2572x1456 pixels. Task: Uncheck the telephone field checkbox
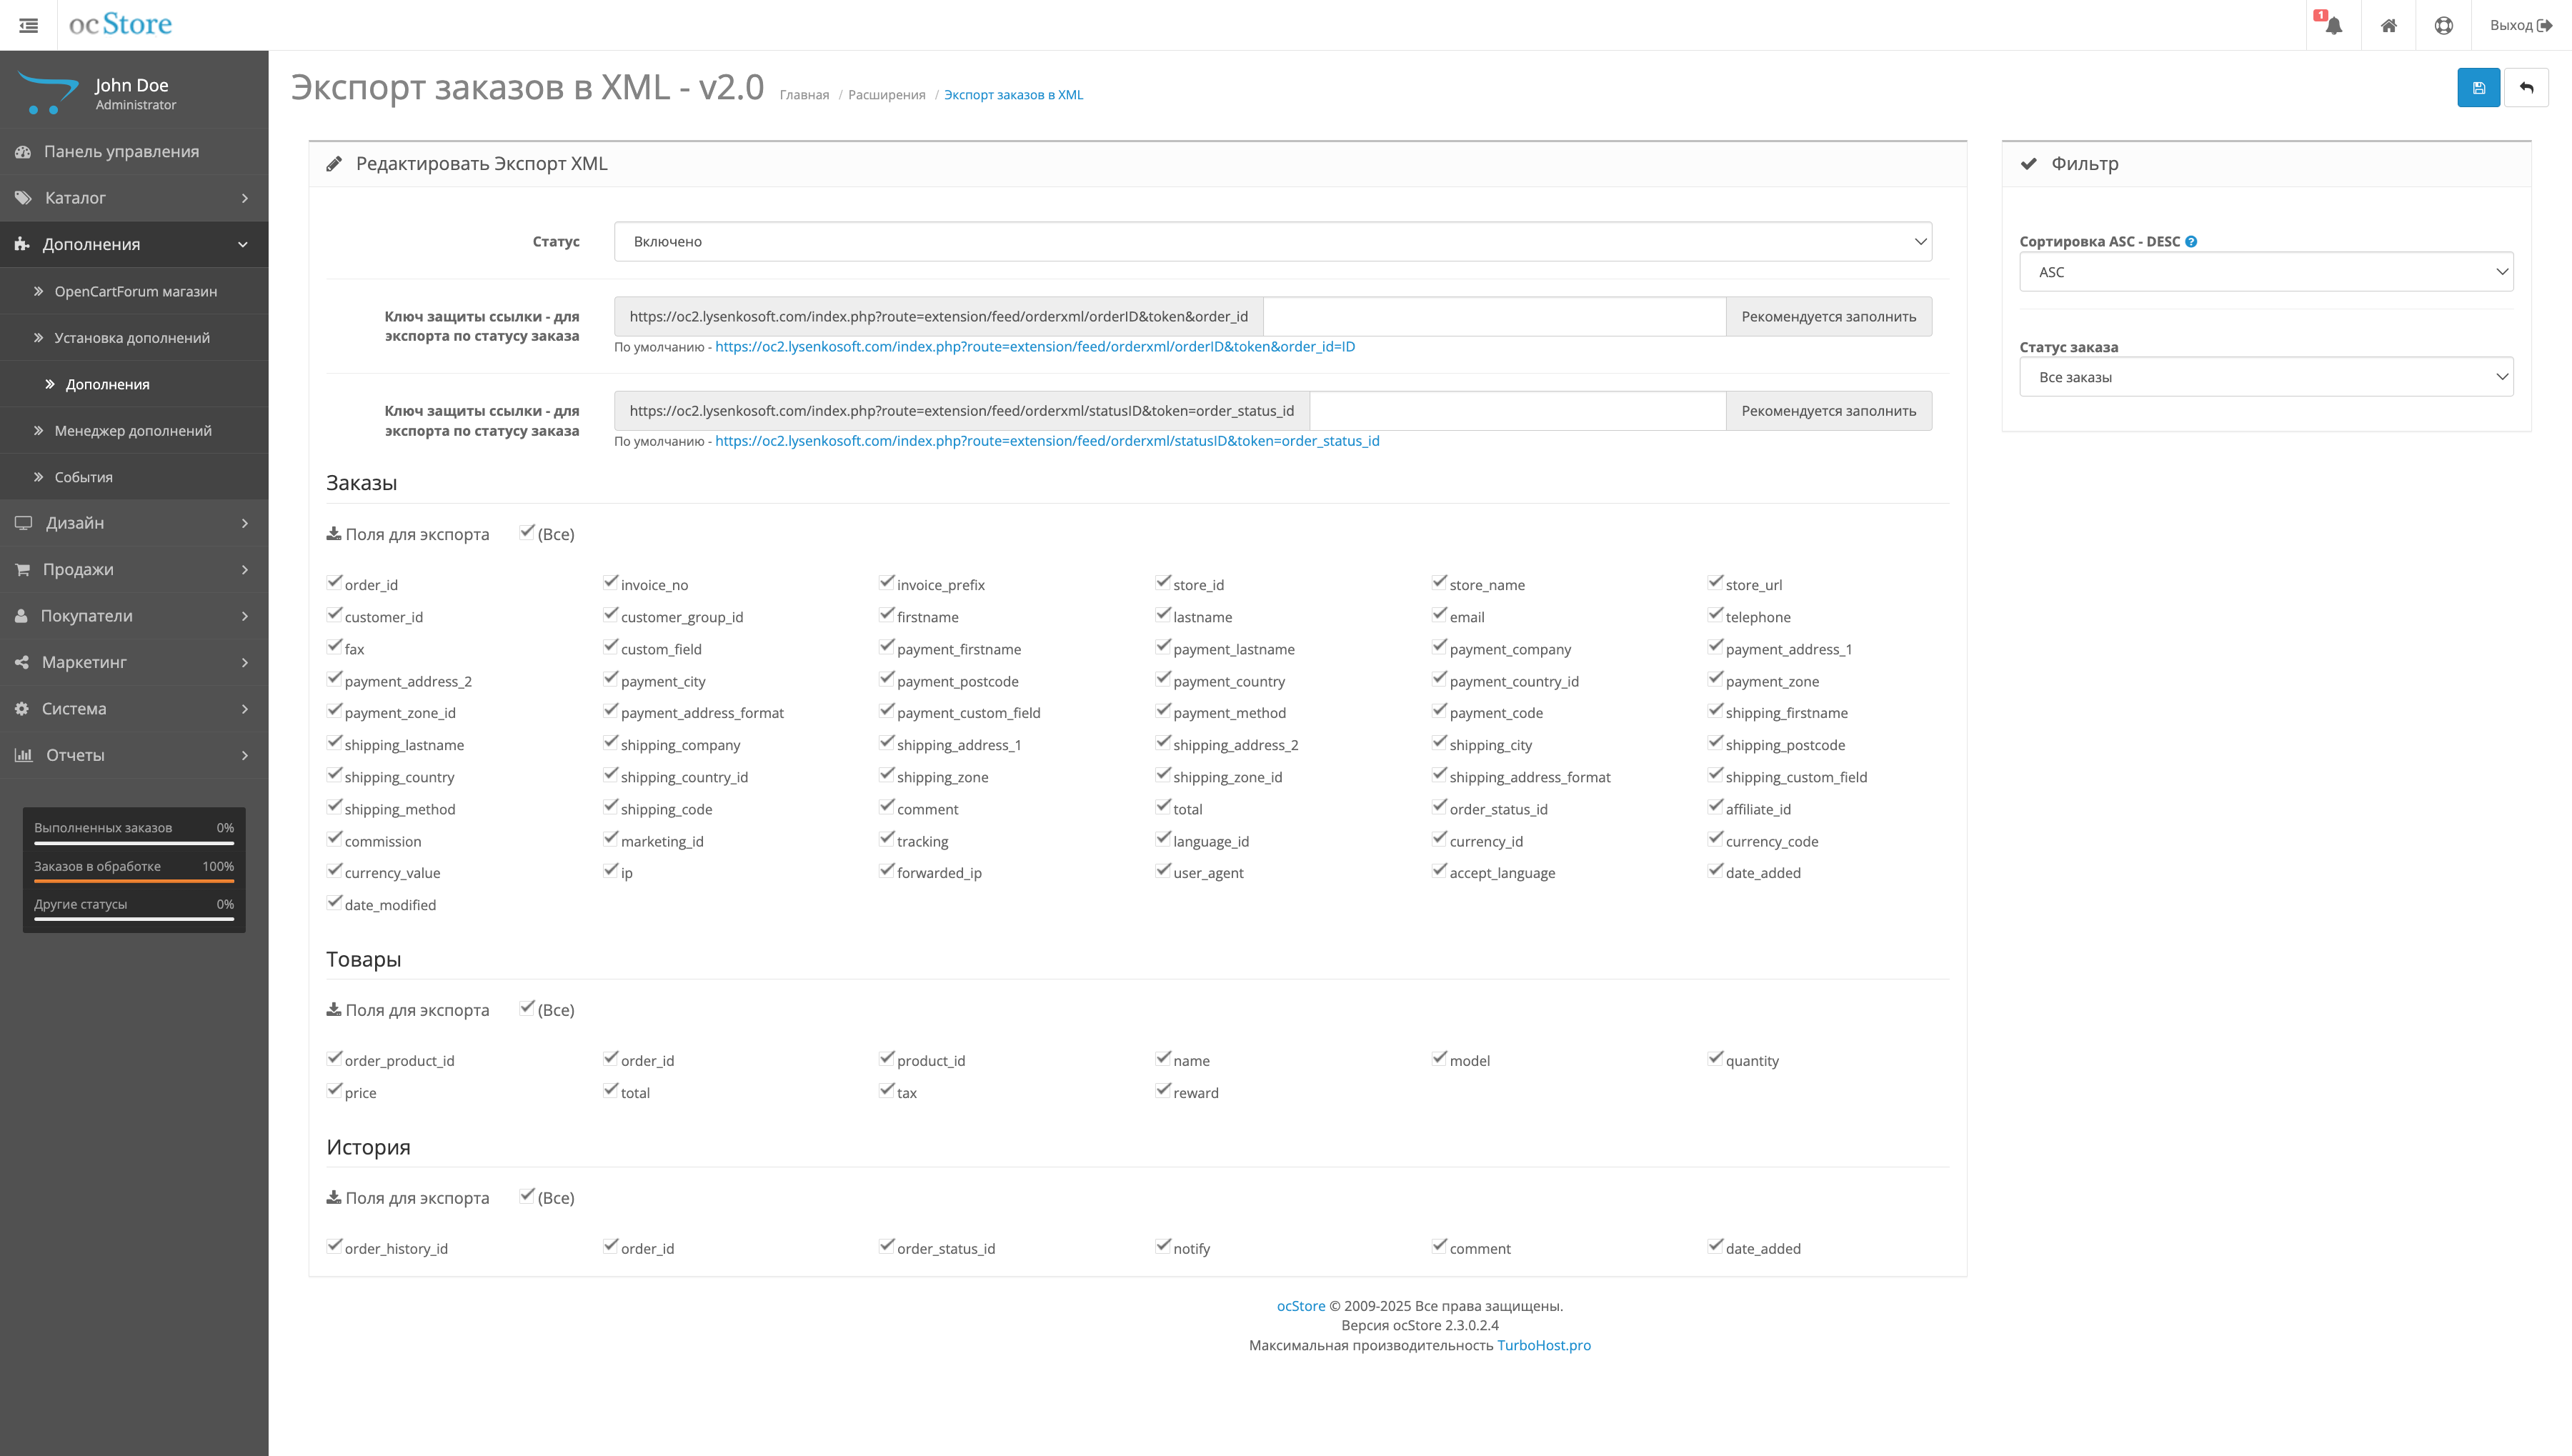coord(1715,615)
